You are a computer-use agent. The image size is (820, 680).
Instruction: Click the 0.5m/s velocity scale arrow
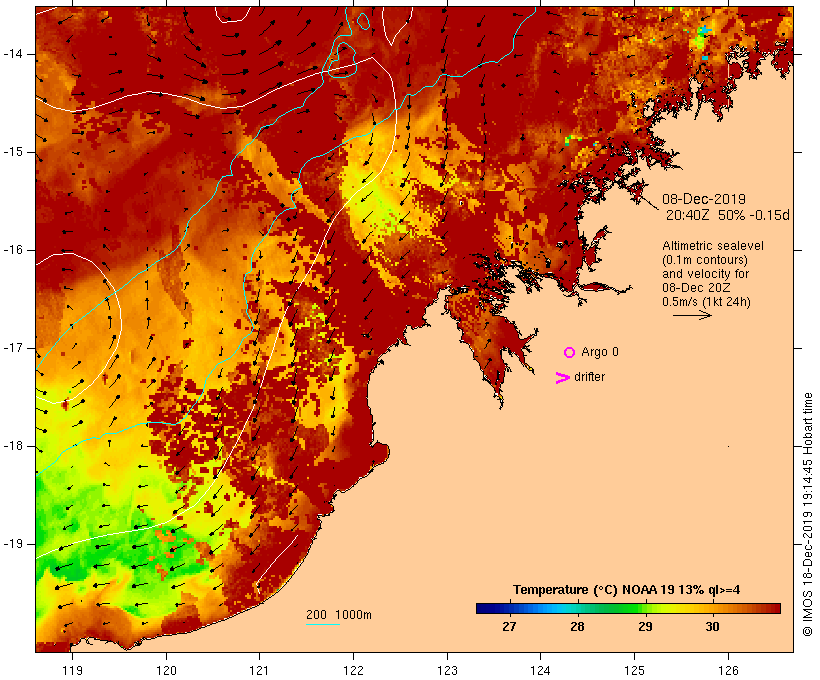point(692,315)
